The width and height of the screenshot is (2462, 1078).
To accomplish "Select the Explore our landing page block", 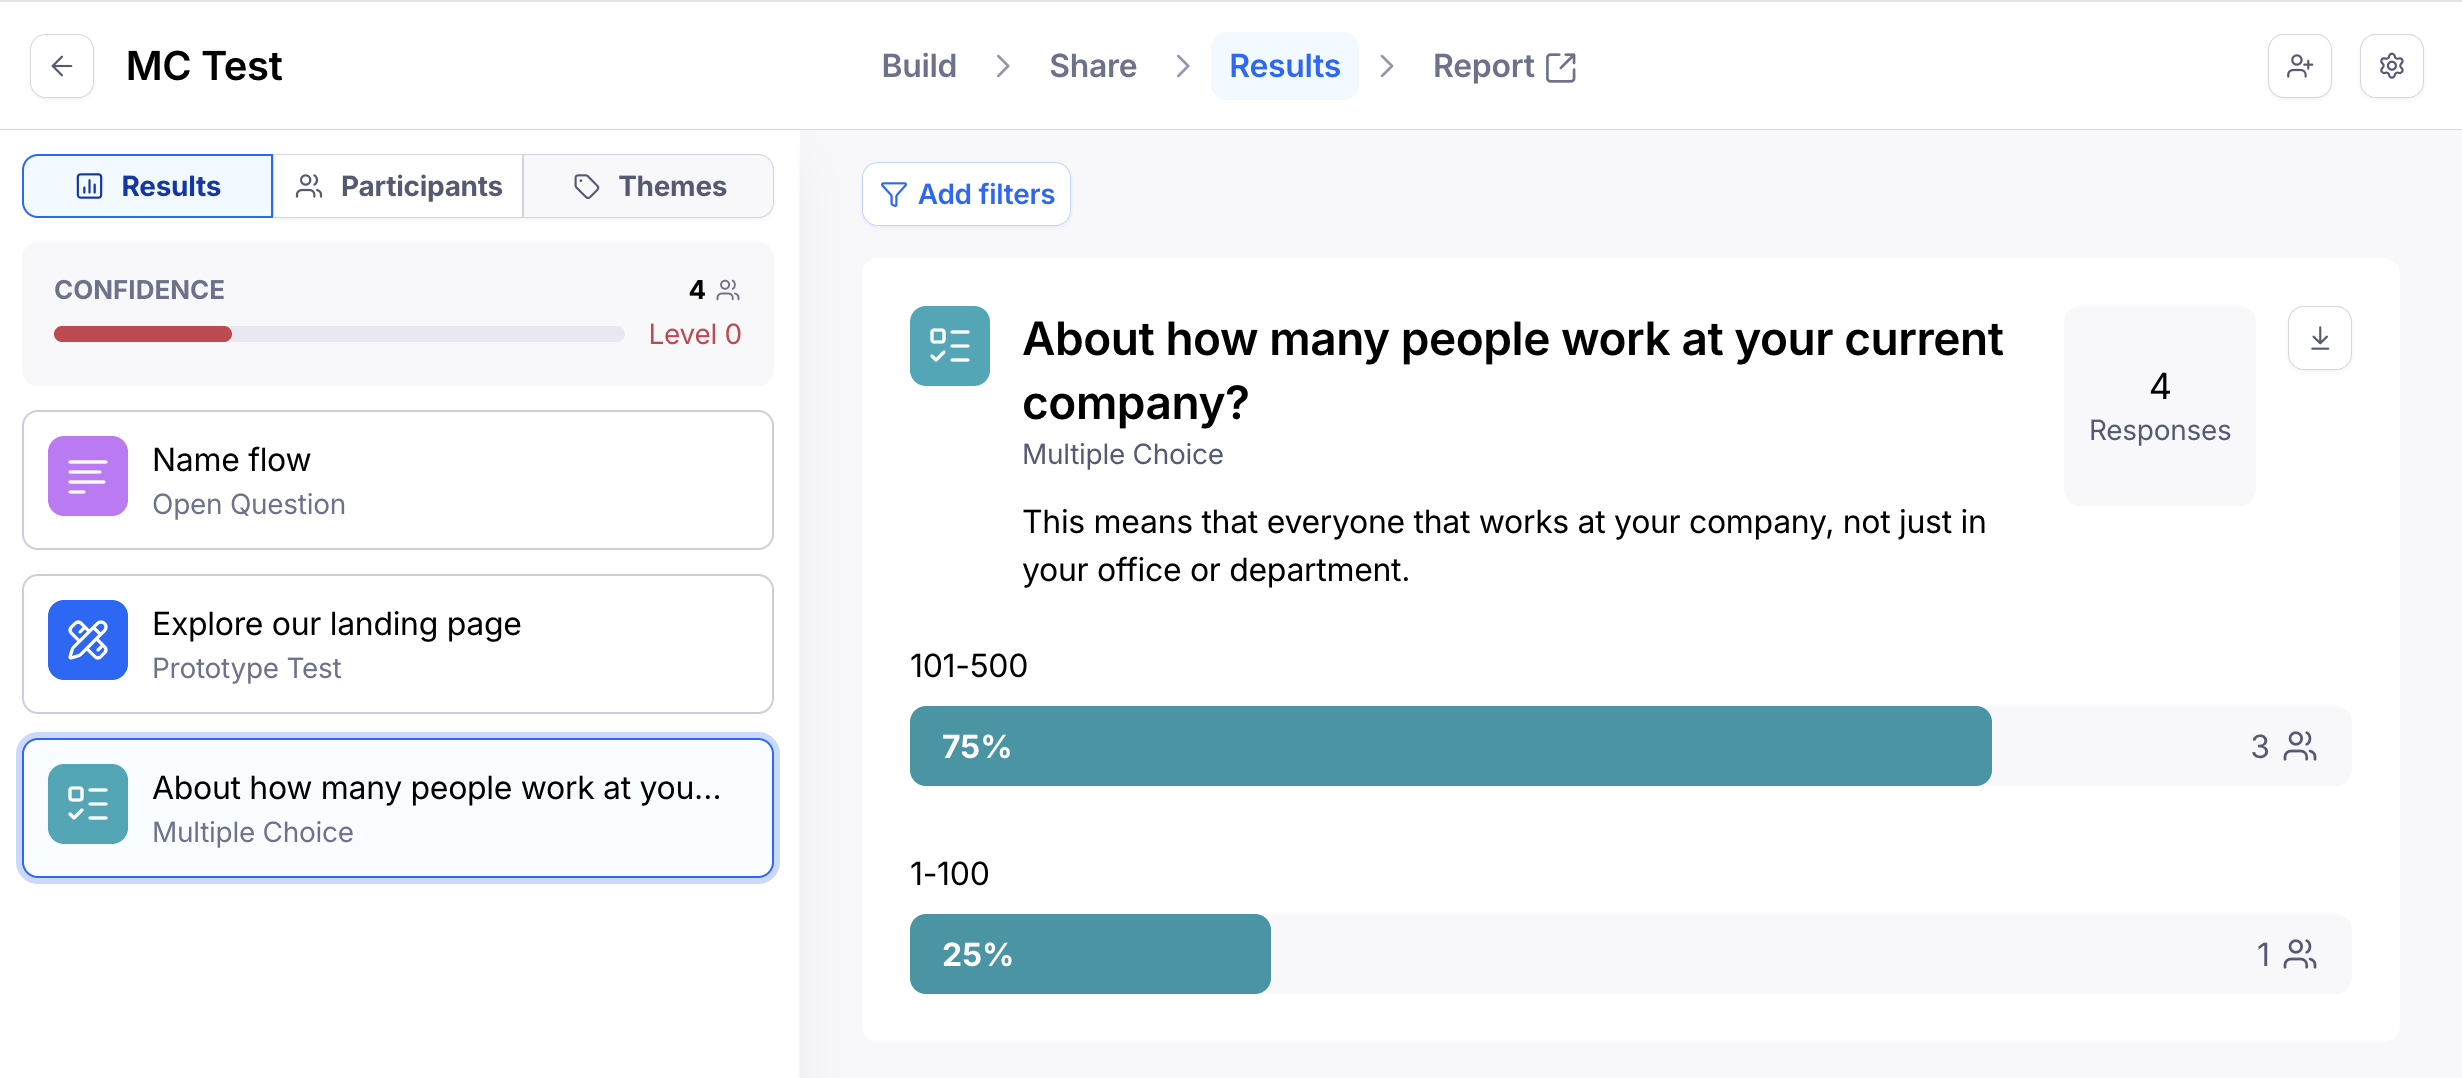I will pos(398,644).
